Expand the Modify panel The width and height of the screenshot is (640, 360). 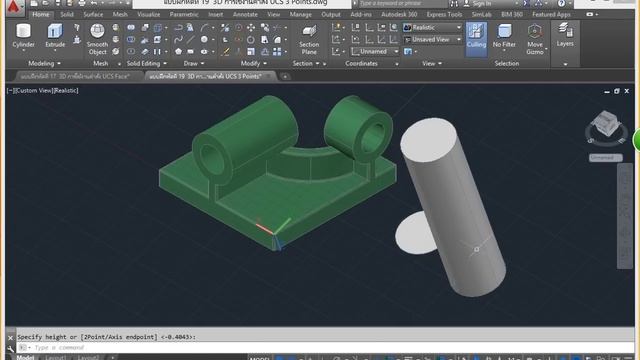pos(254,63)
